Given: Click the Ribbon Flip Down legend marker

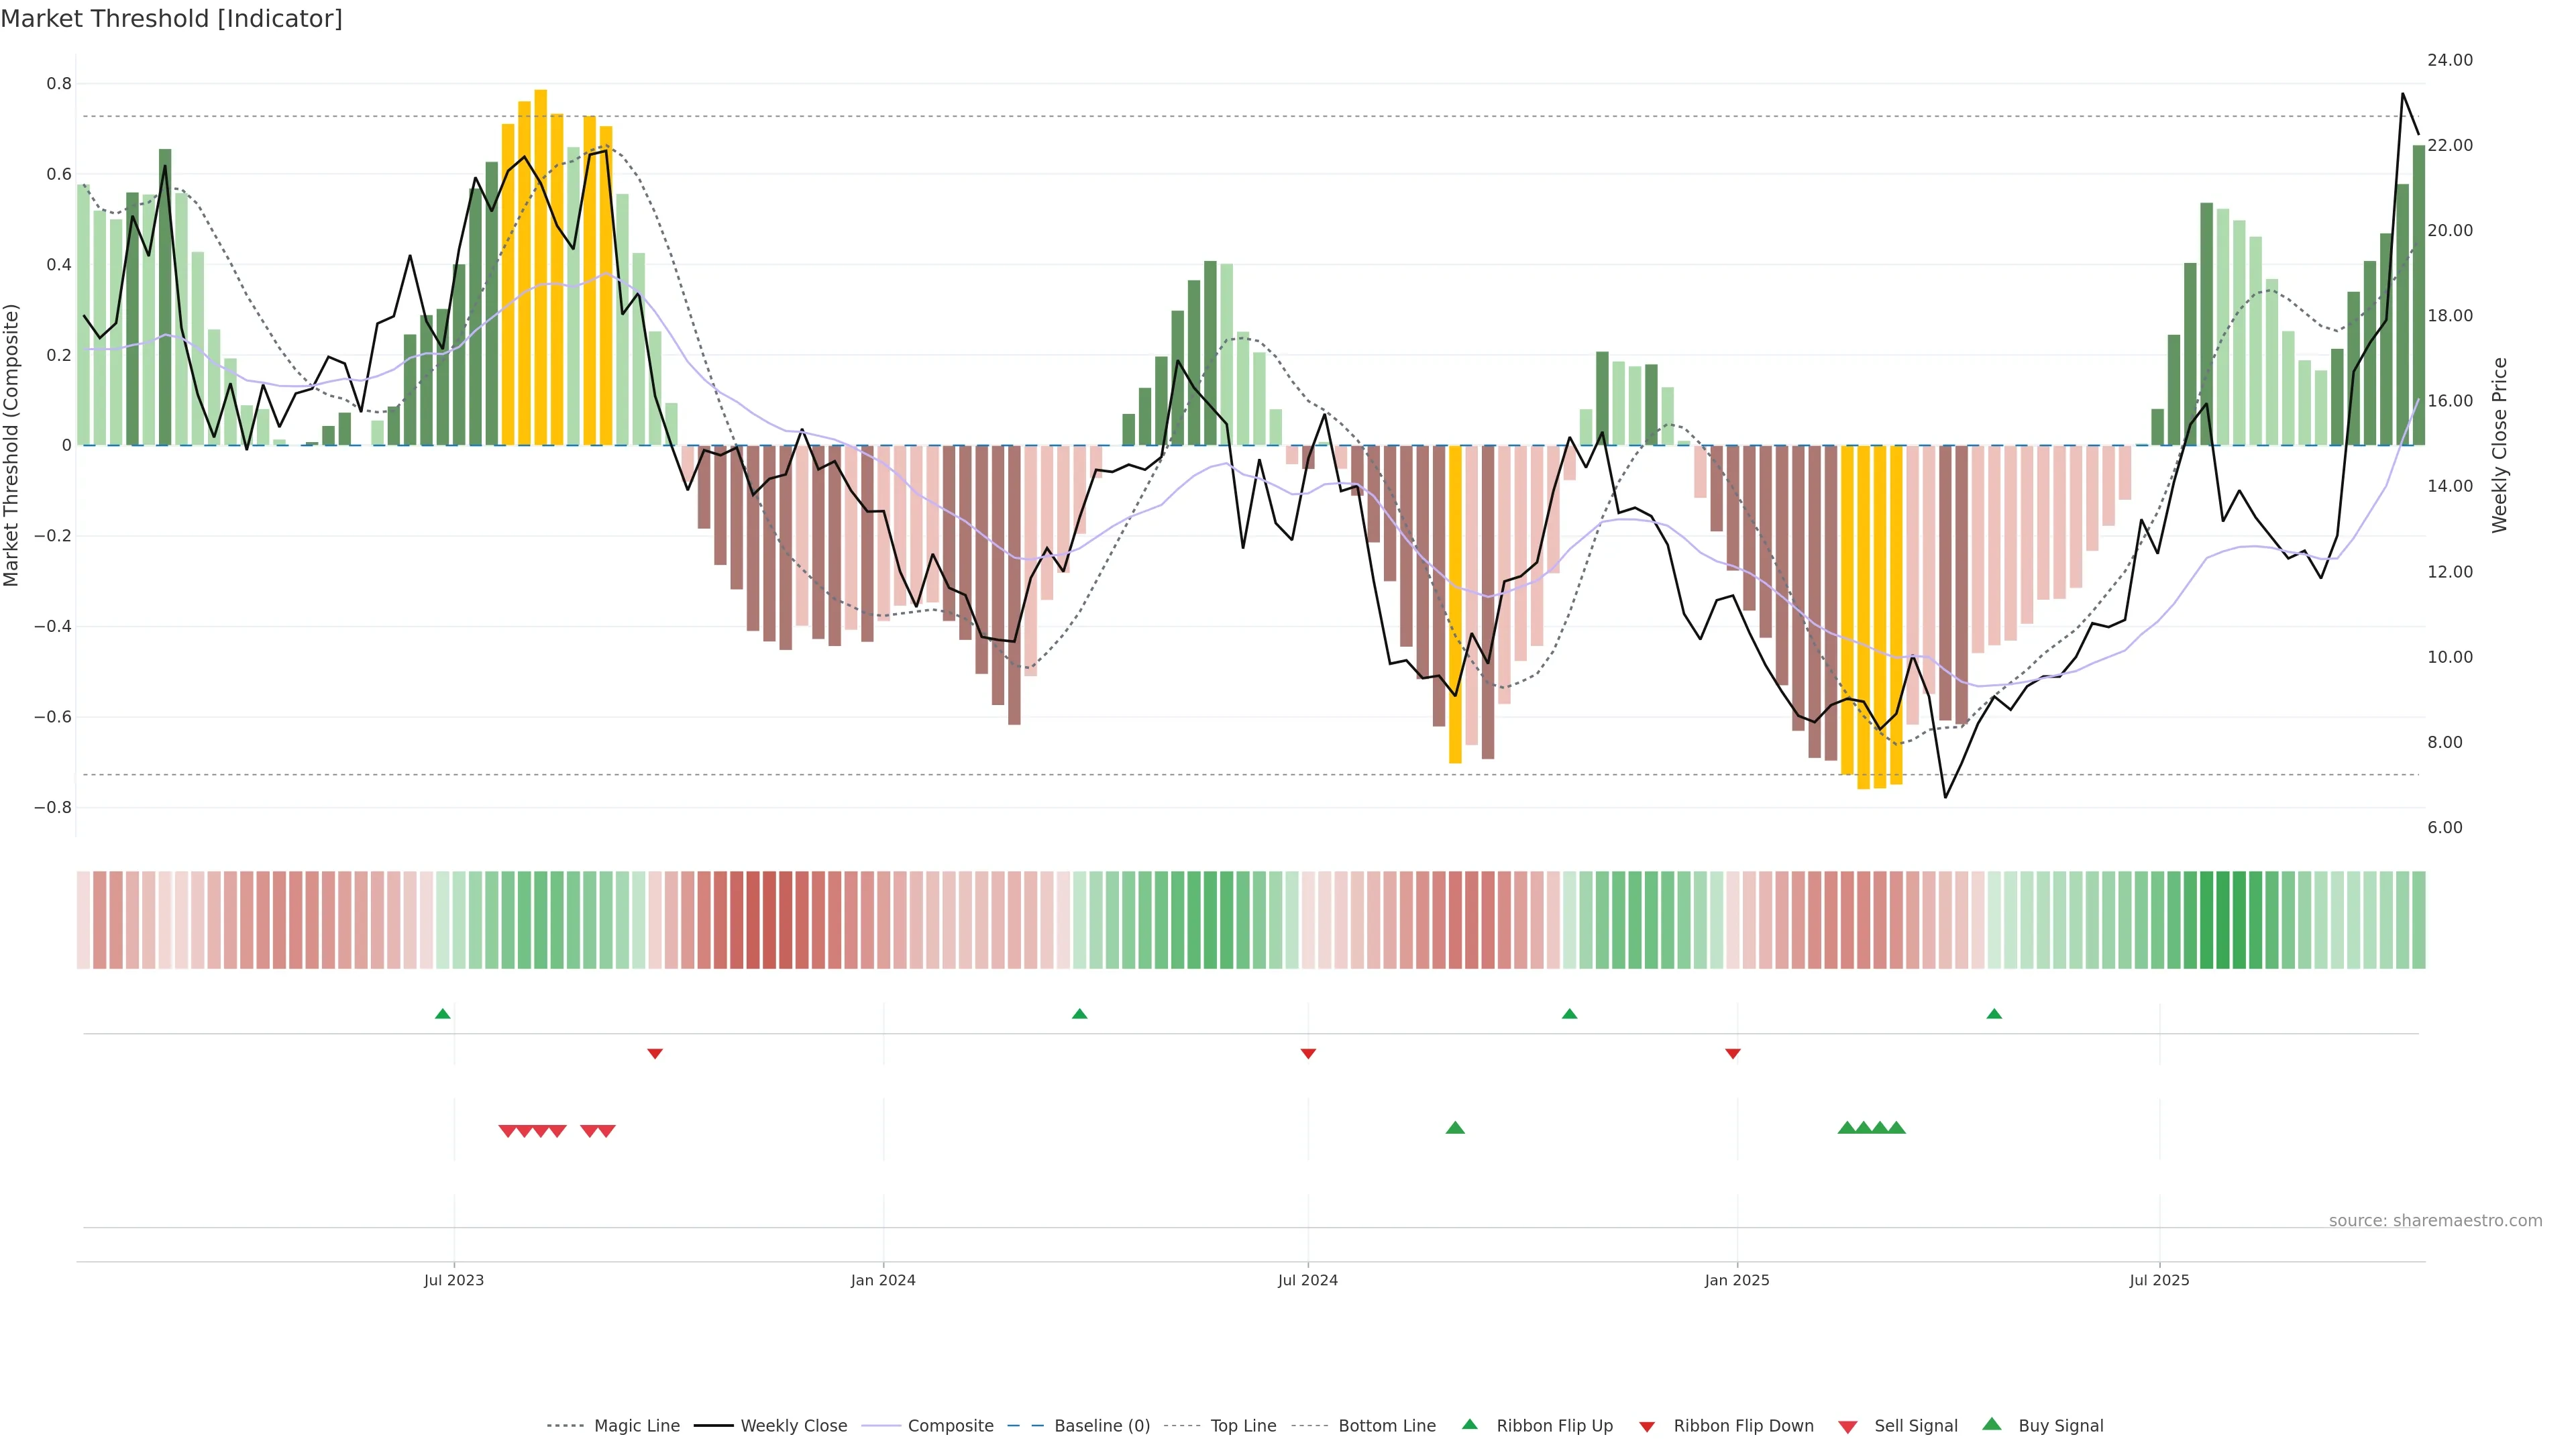Looking at the screenshot, I should click(x=1646, y=1426).
